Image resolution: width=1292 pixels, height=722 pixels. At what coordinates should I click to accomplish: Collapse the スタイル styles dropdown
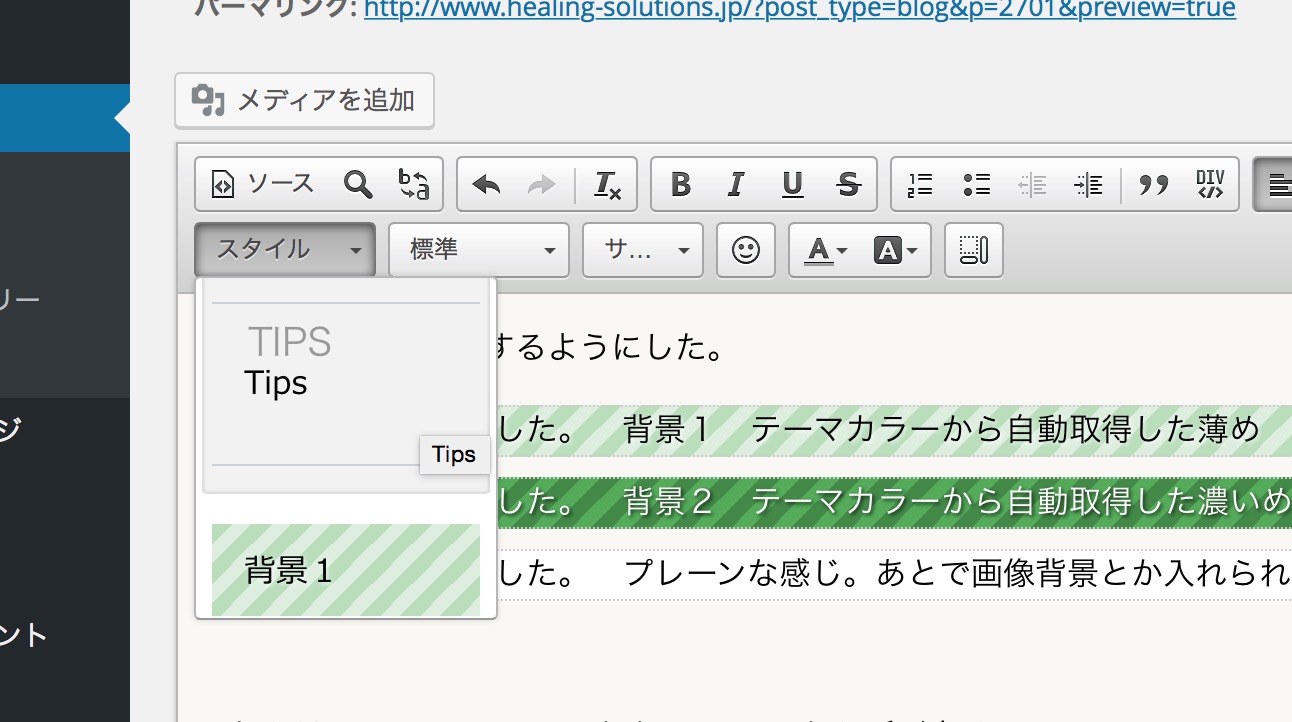pyautogui.click(x=284, y=250)
